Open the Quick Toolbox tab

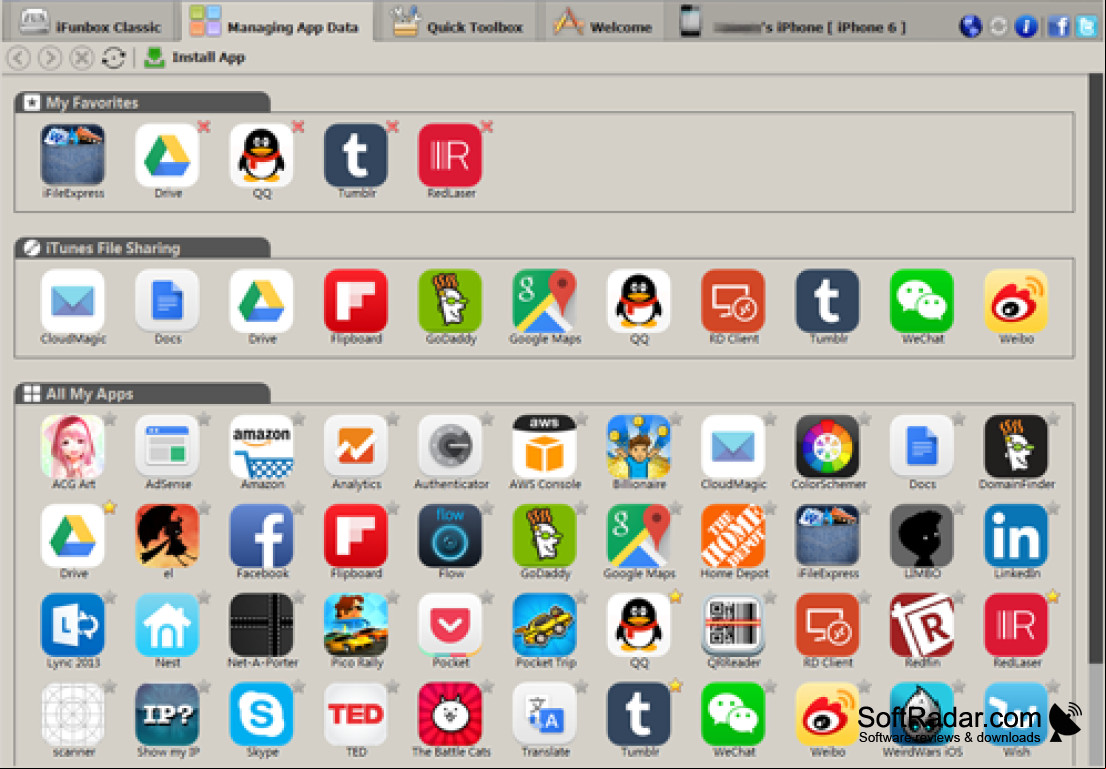(458, 22)
